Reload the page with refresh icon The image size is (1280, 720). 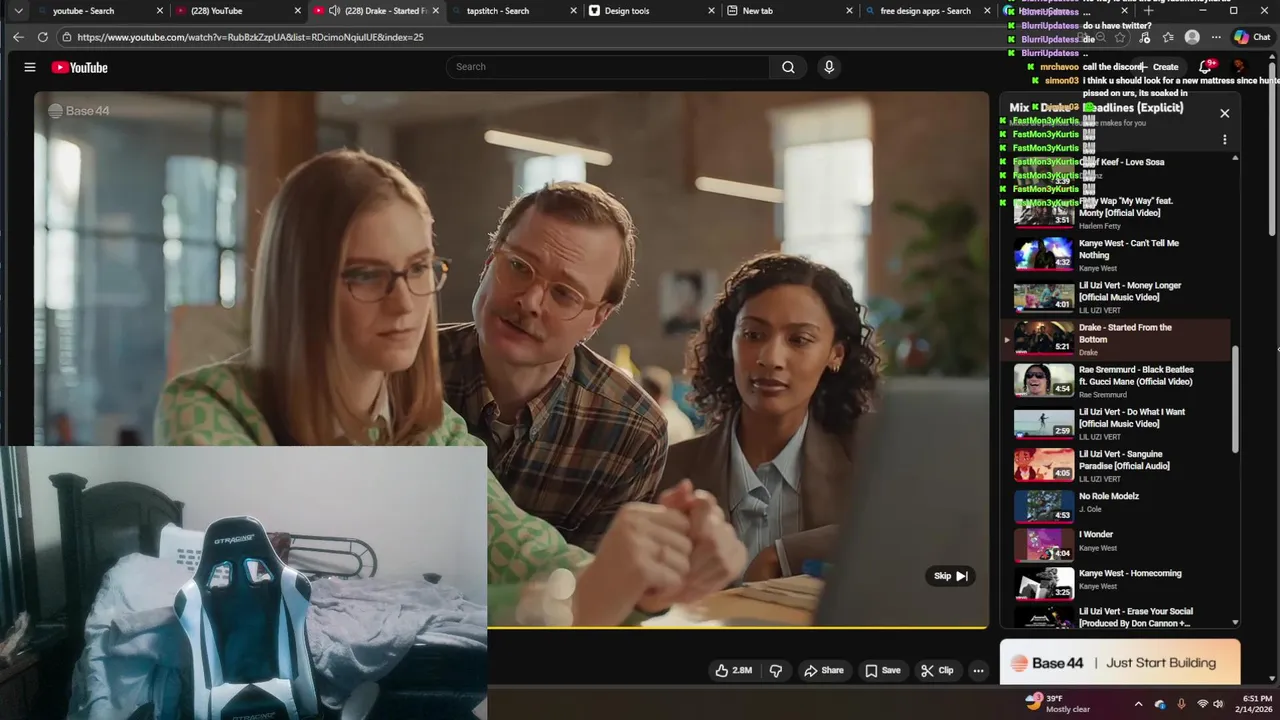click(x=42, y=37)
